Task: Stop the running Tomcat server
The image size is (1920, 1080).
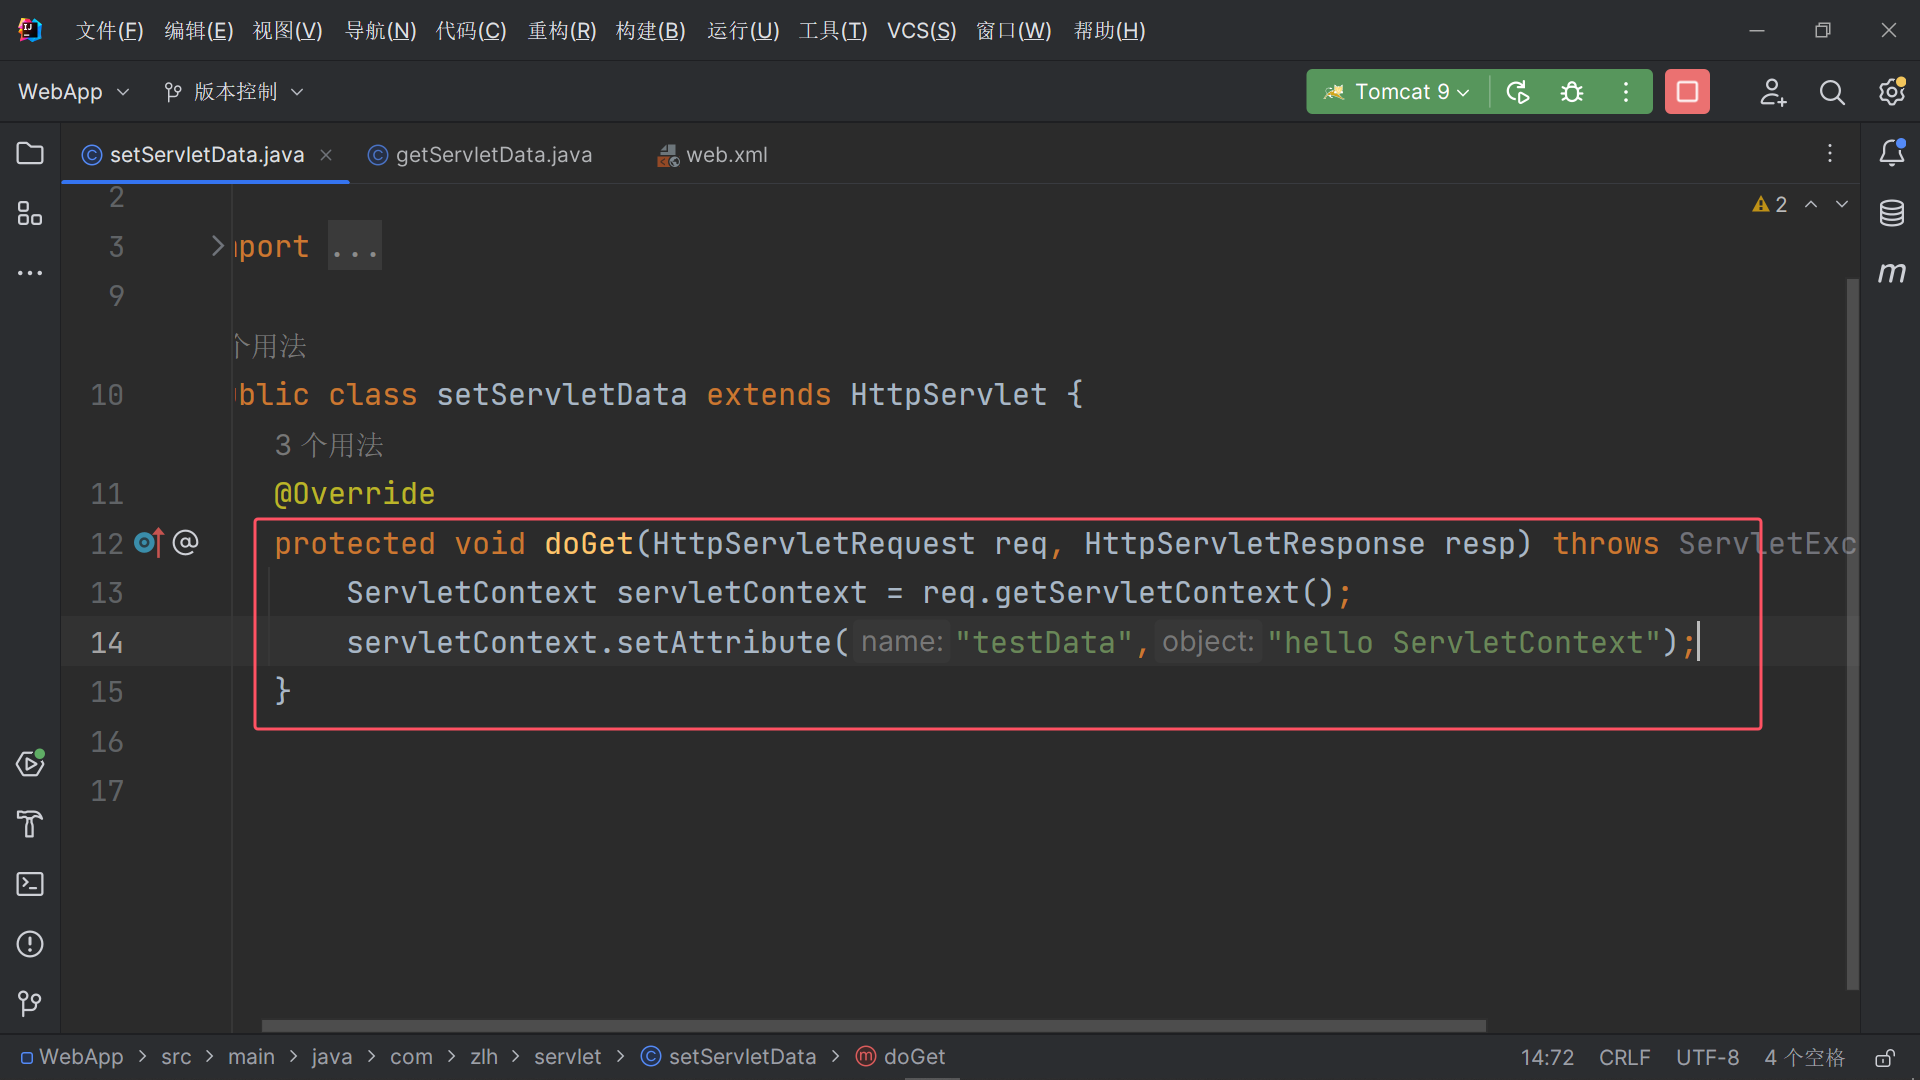Action: point(1687,91)
